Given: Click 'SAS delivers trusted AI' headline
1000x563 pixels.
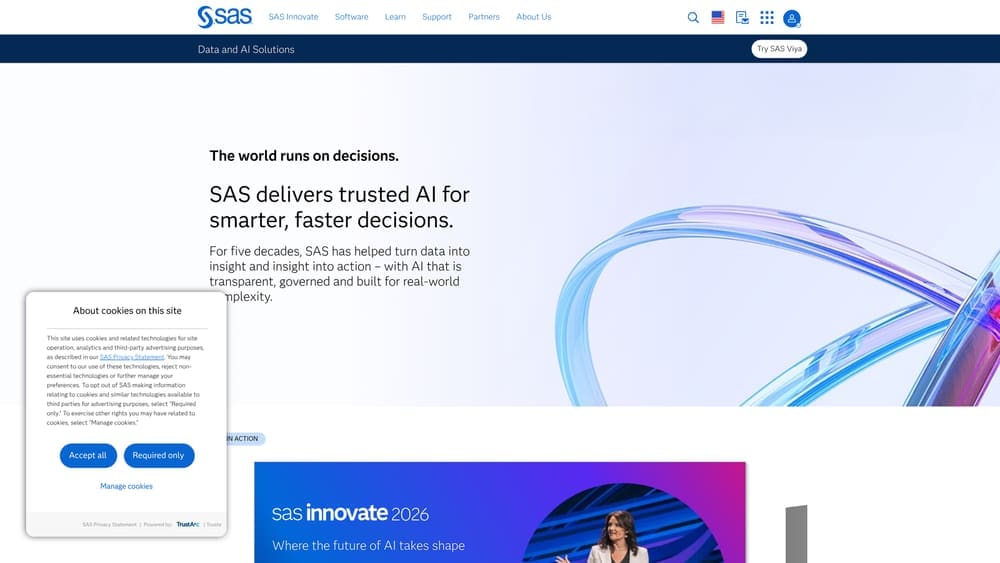Looking at the screenshot, I should [339, 207].
